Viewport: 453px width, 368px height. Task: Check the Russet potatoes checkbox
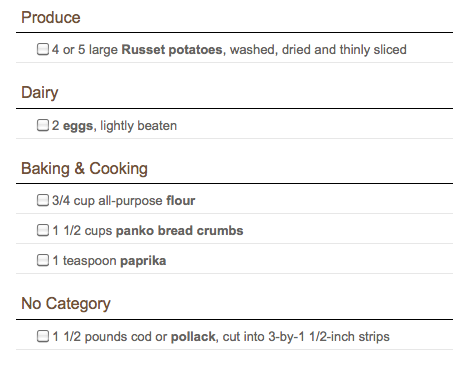point(43,49)
